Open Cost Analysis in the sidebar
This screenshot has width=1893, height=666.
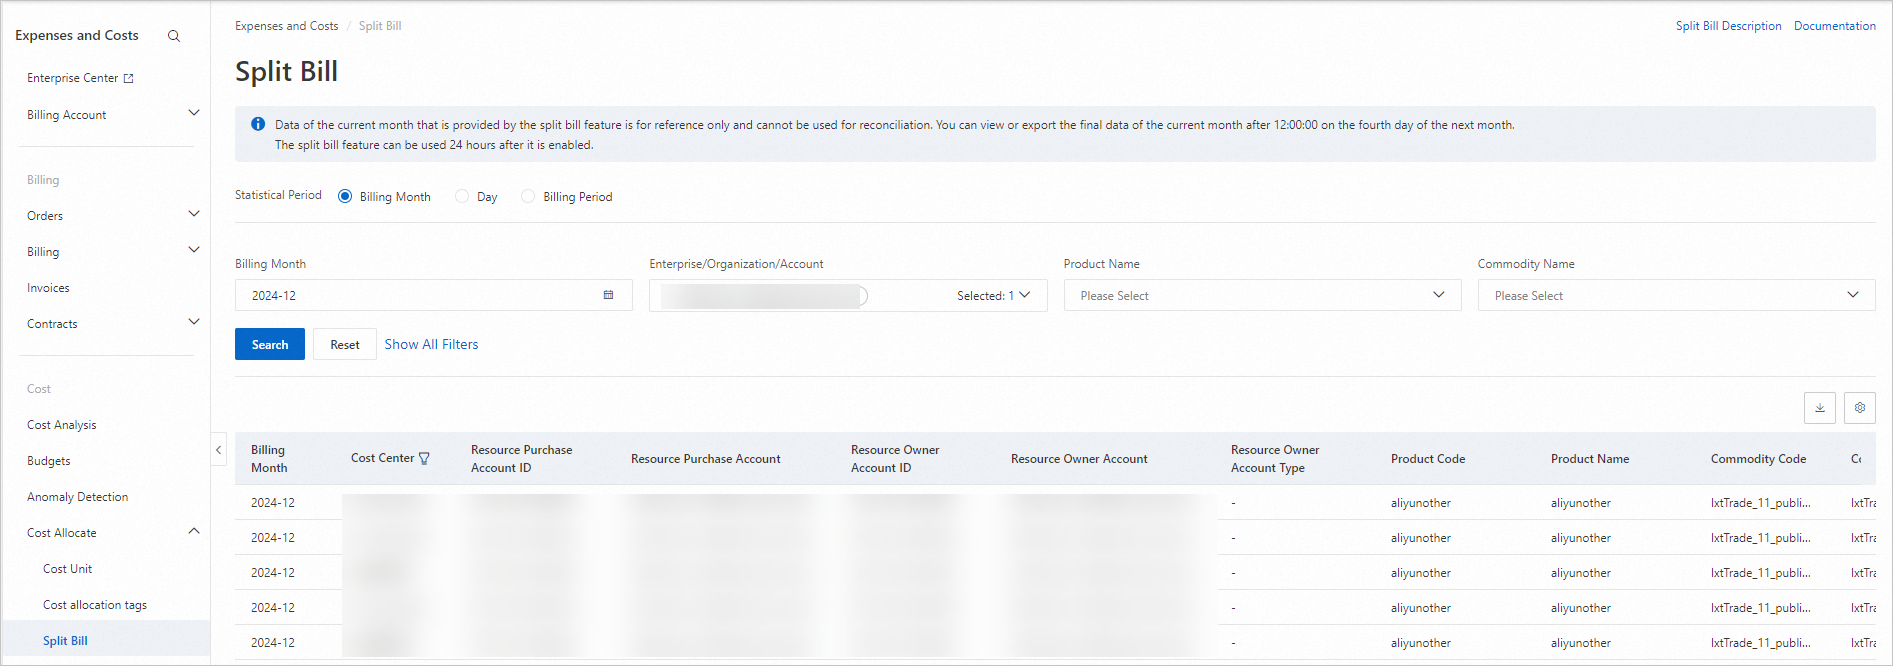tap(62, 425)
